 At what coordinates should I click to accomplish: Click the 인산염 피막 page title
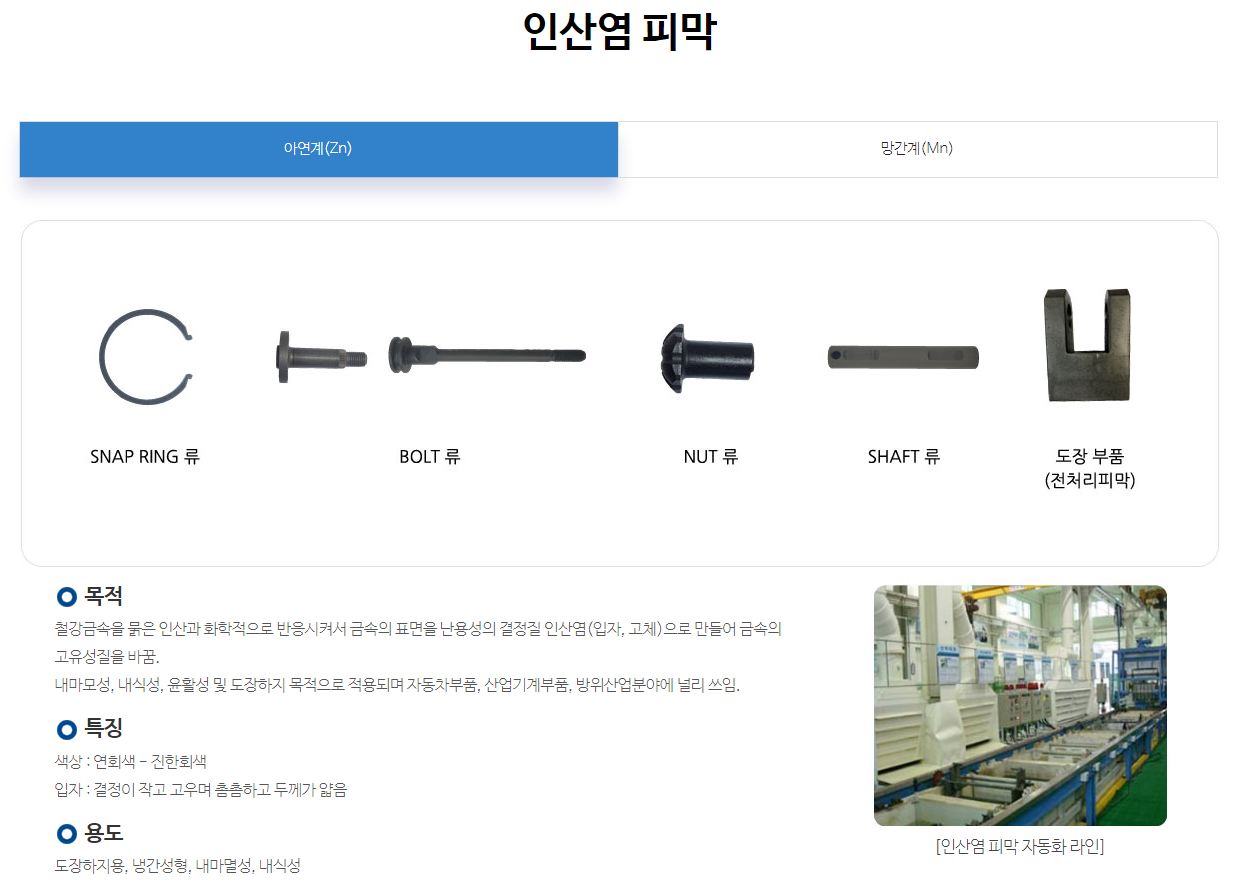[619, 32]
